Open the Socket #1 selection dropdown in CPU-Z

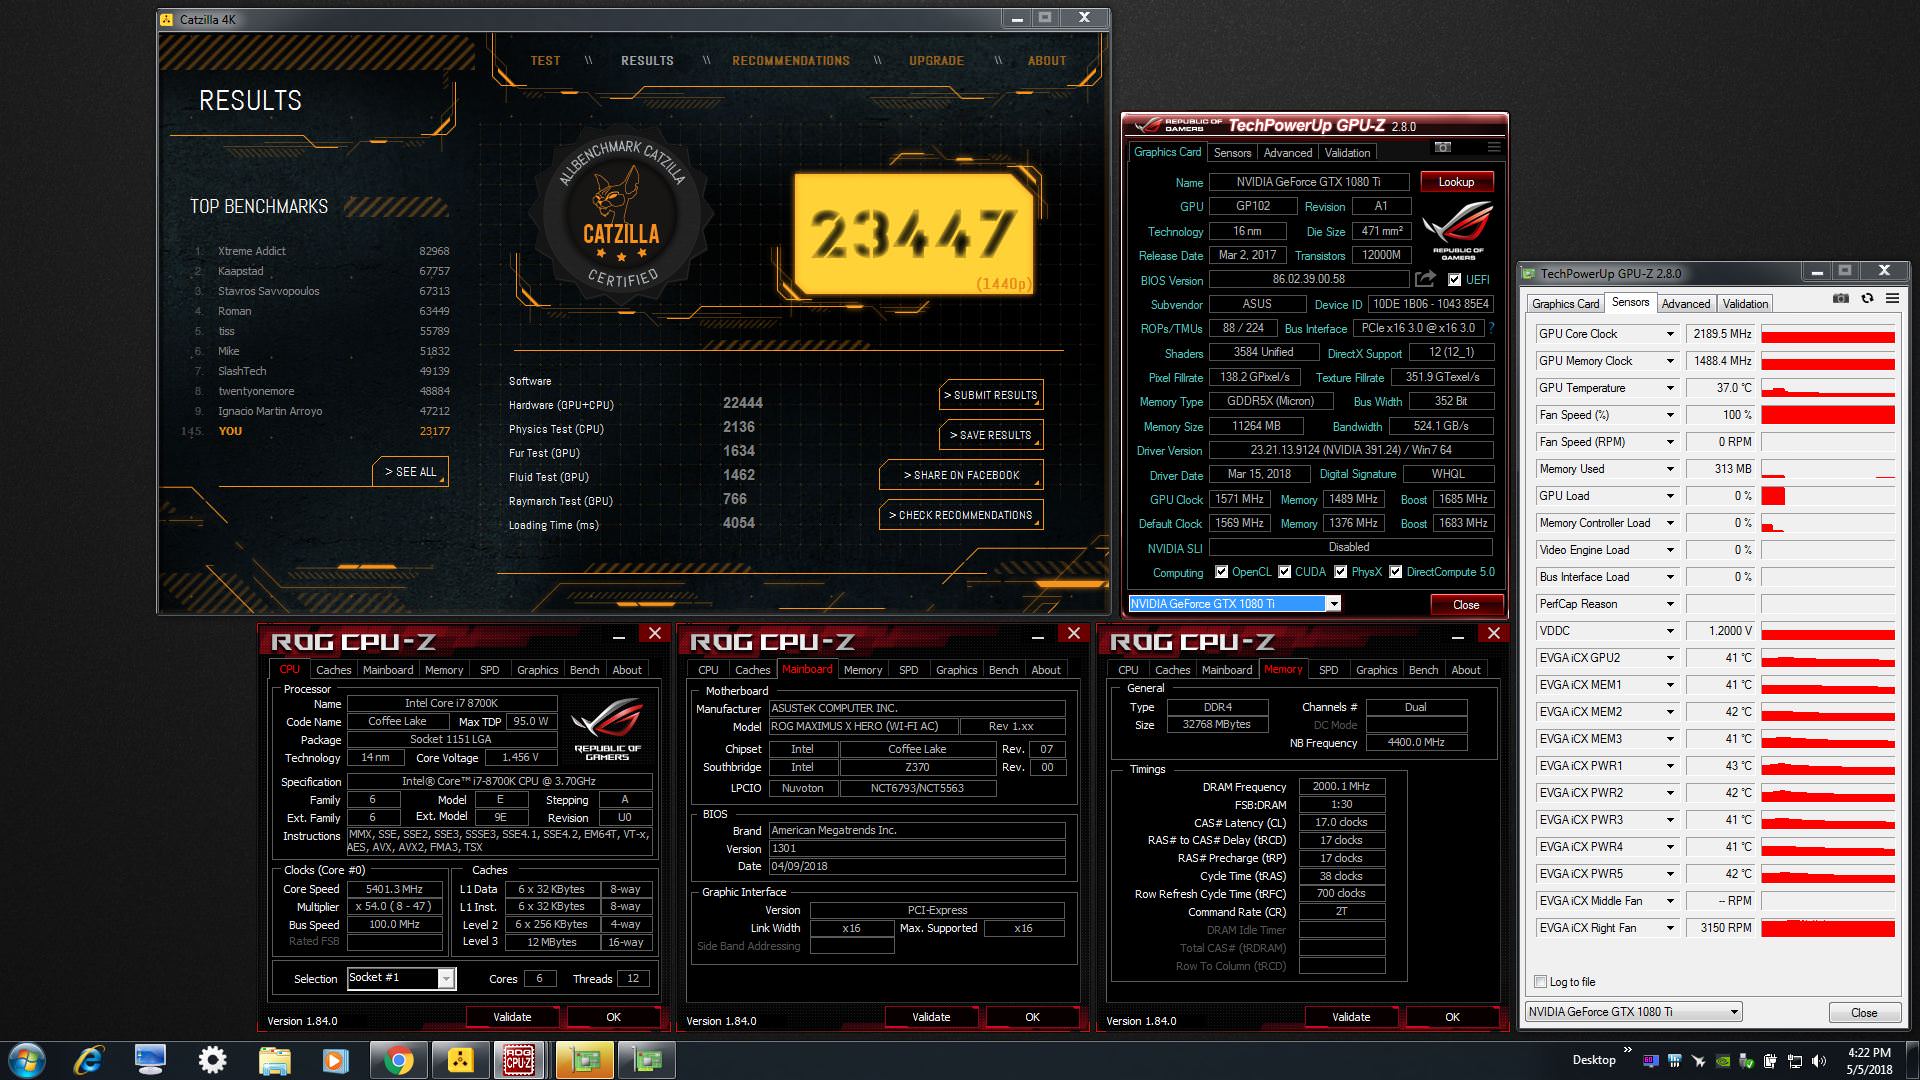[447, 978]
